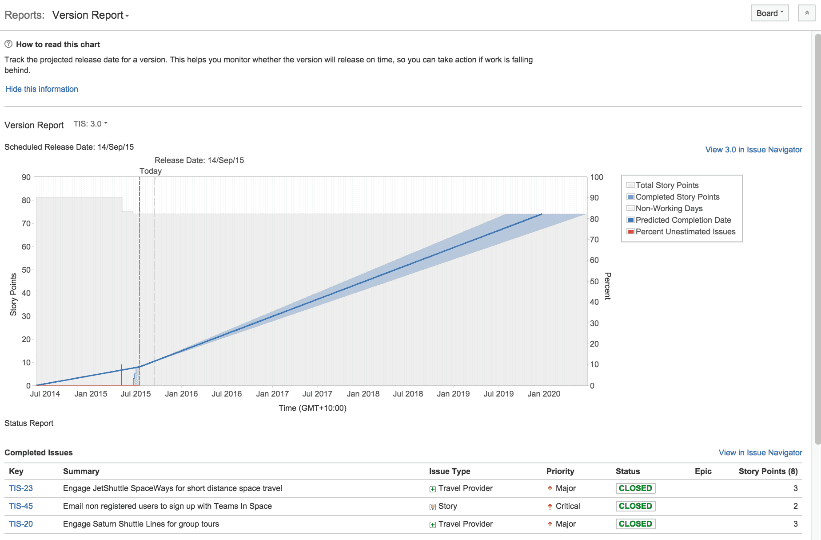Click the red Percent Unestimated Issues swatch

point(630,232)
